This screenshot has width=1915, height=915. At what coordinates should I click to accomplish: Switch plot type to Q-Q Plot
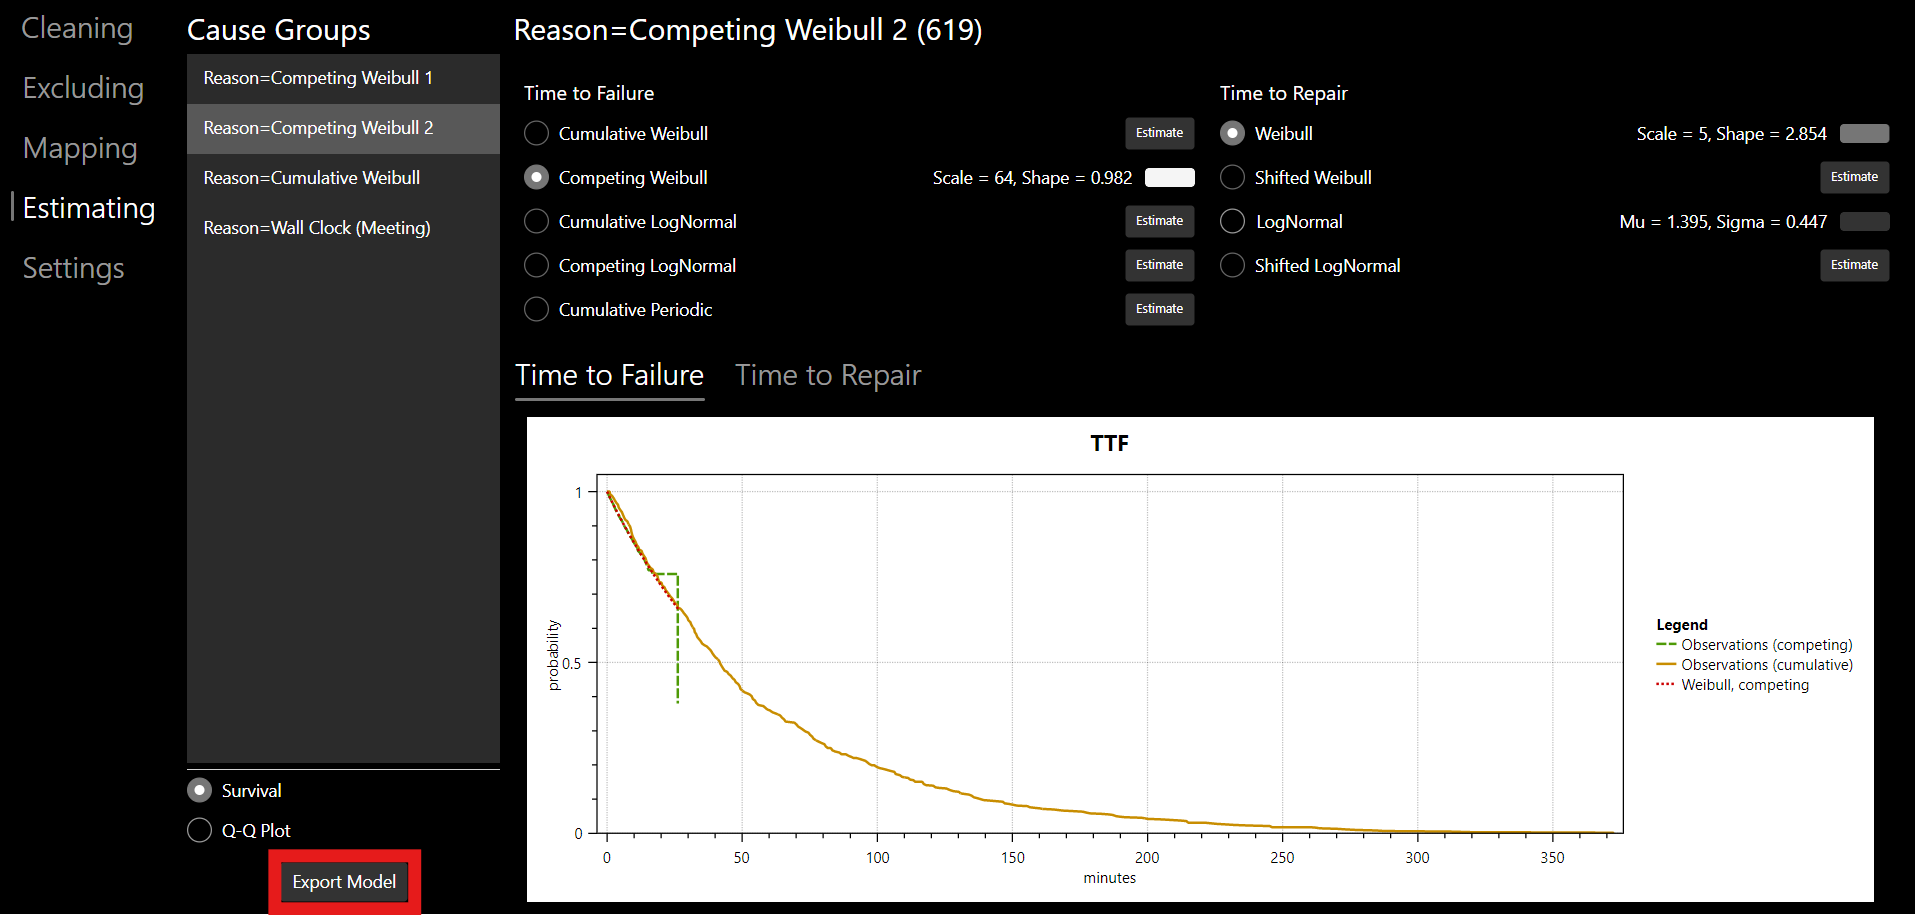(x=200, y=830)
